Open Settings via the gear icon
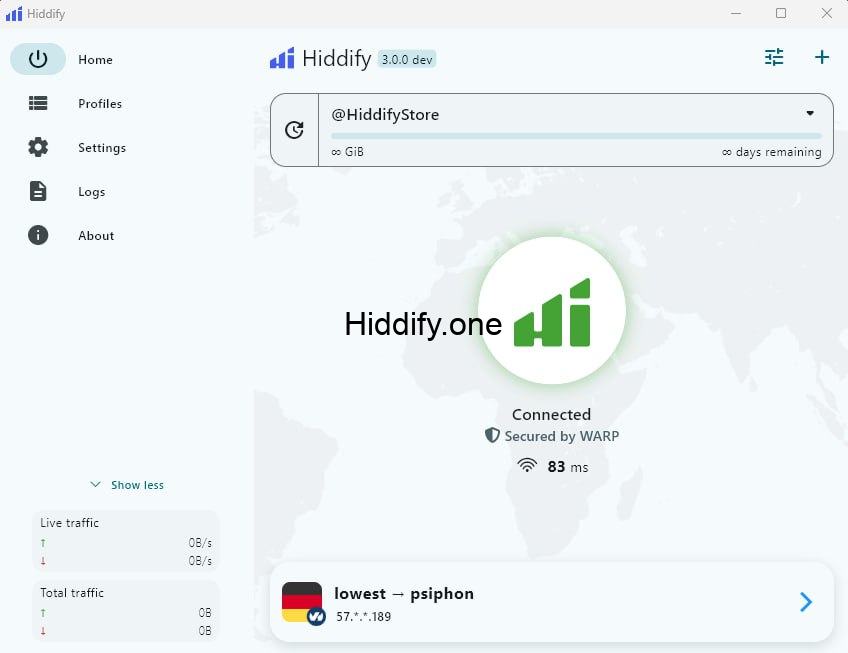 (x=37, y=147)
